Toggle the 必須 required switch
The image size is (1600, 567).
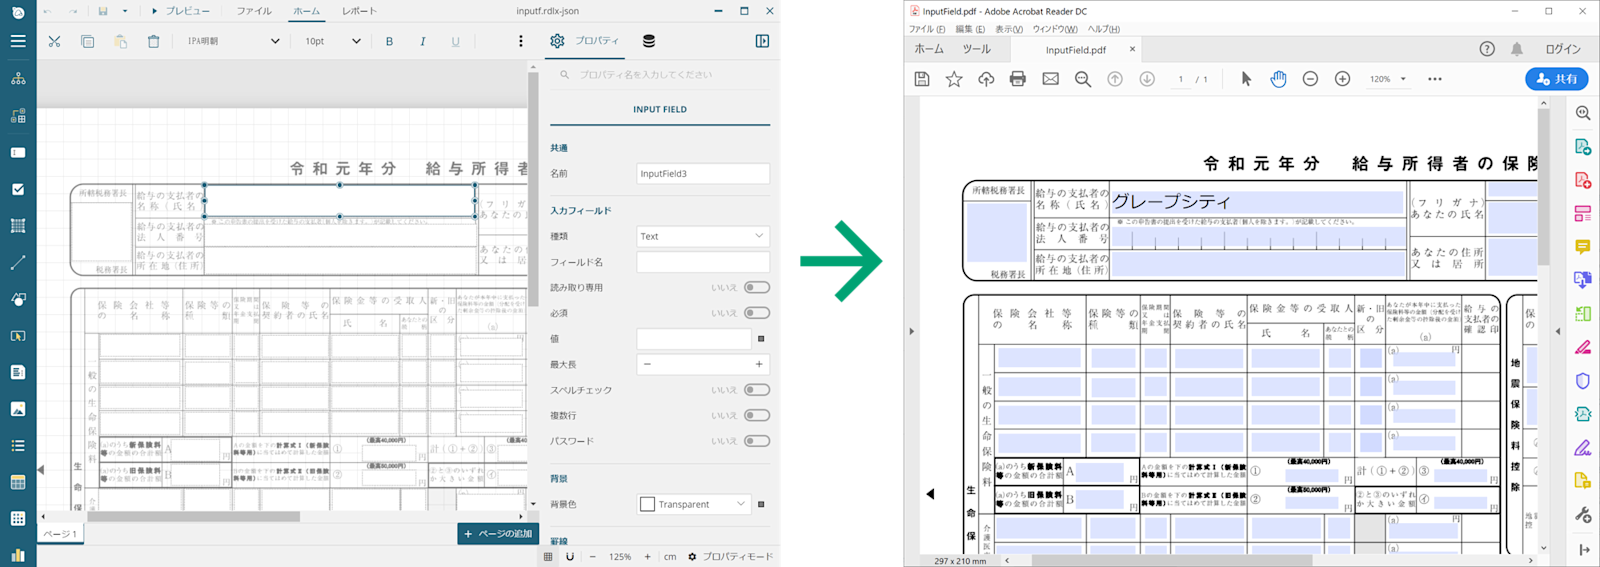tap(757, 313)
